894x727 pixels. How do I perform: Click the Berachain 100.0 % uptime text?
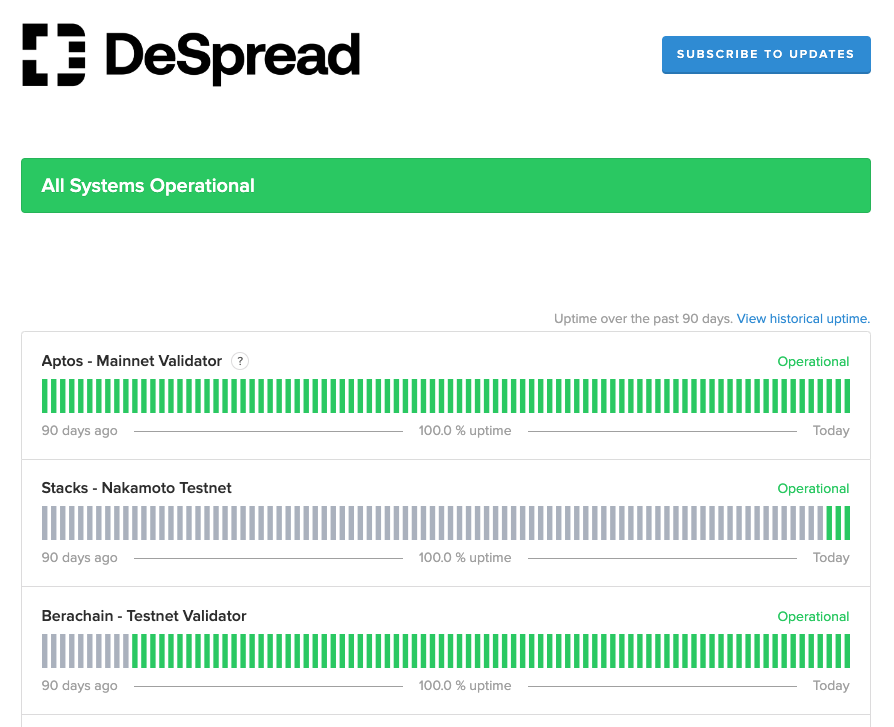[x=465, y=685]
